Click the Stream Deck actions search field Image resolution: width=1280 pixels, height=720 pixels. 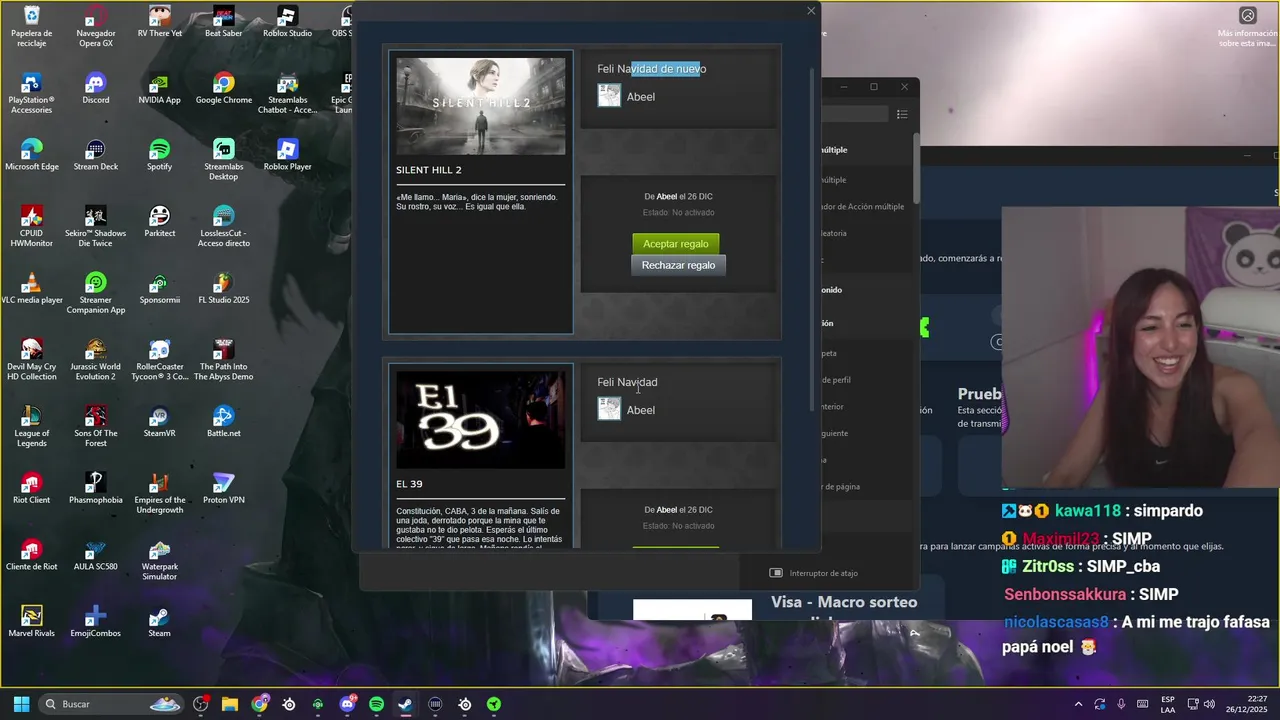pos(855,115)
